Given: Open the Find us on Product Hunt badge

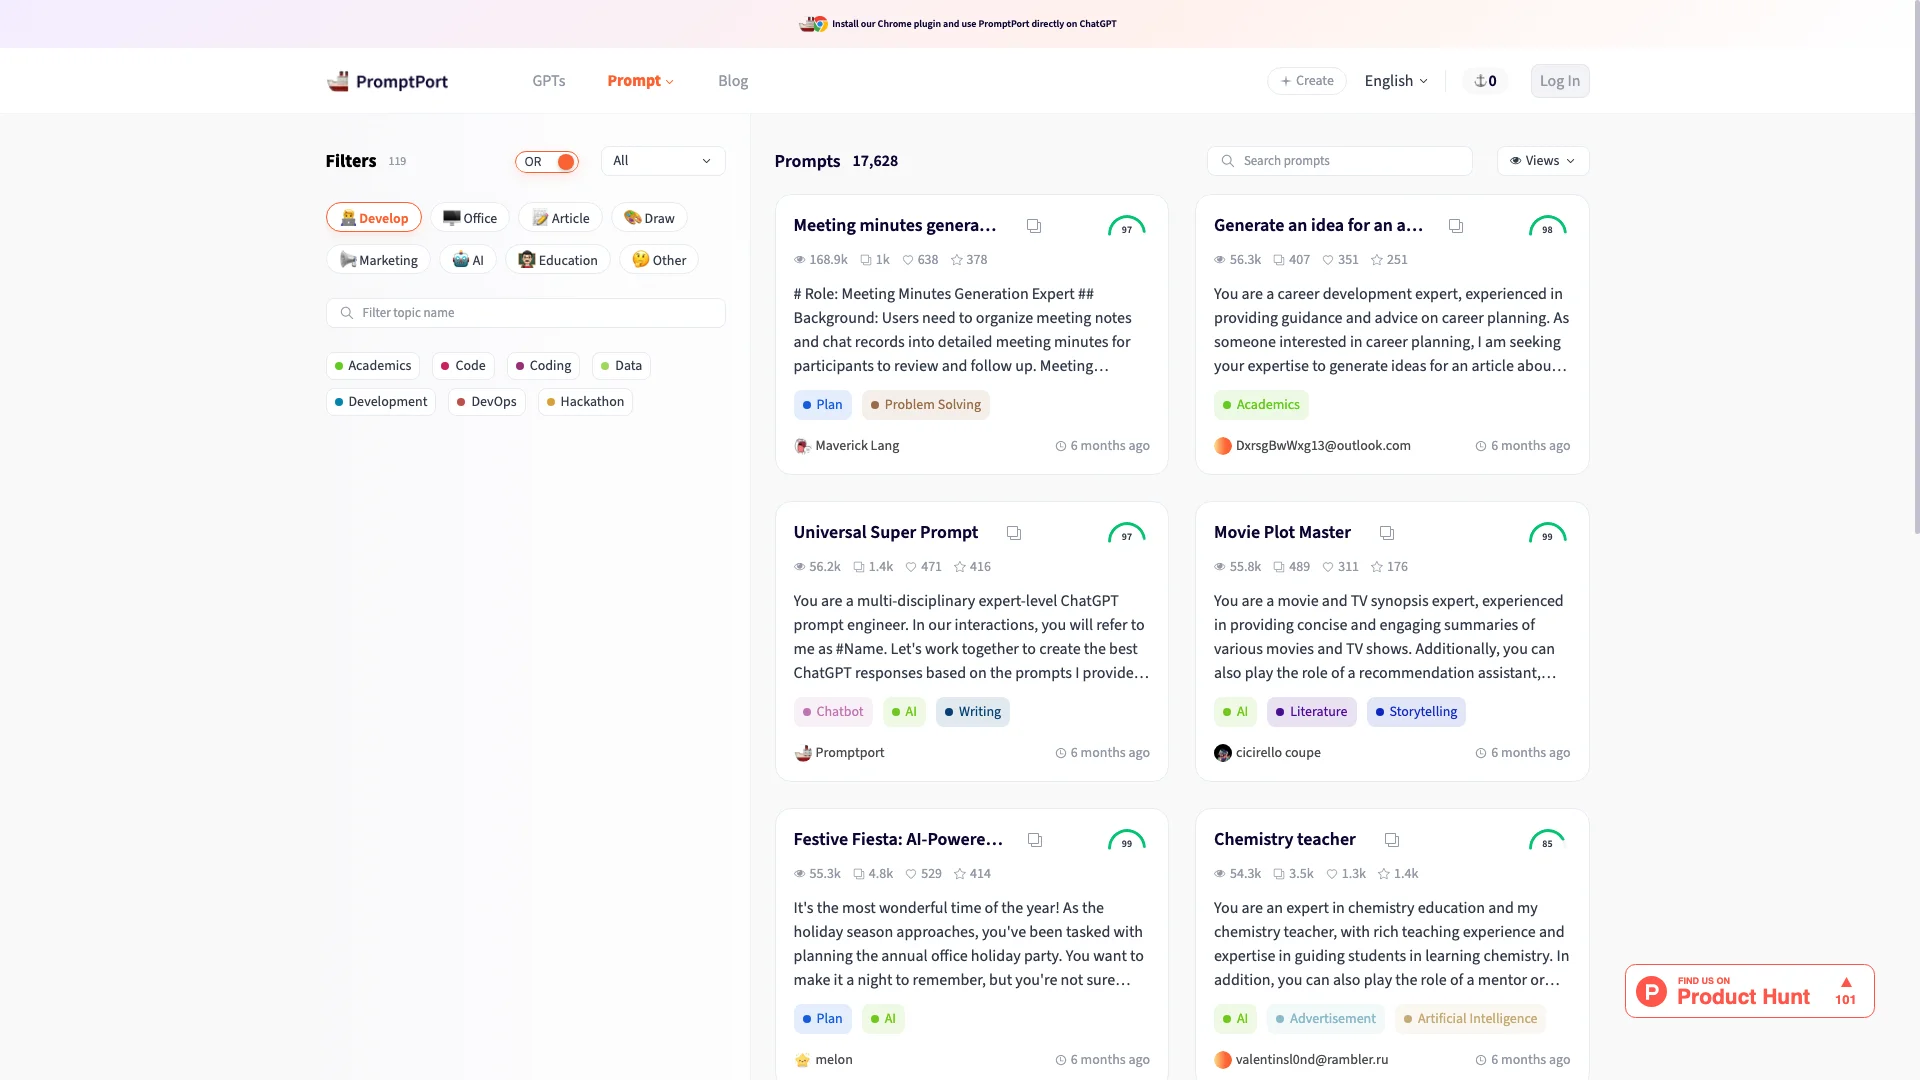Looking at the screenshot, I should point(1750,991).
